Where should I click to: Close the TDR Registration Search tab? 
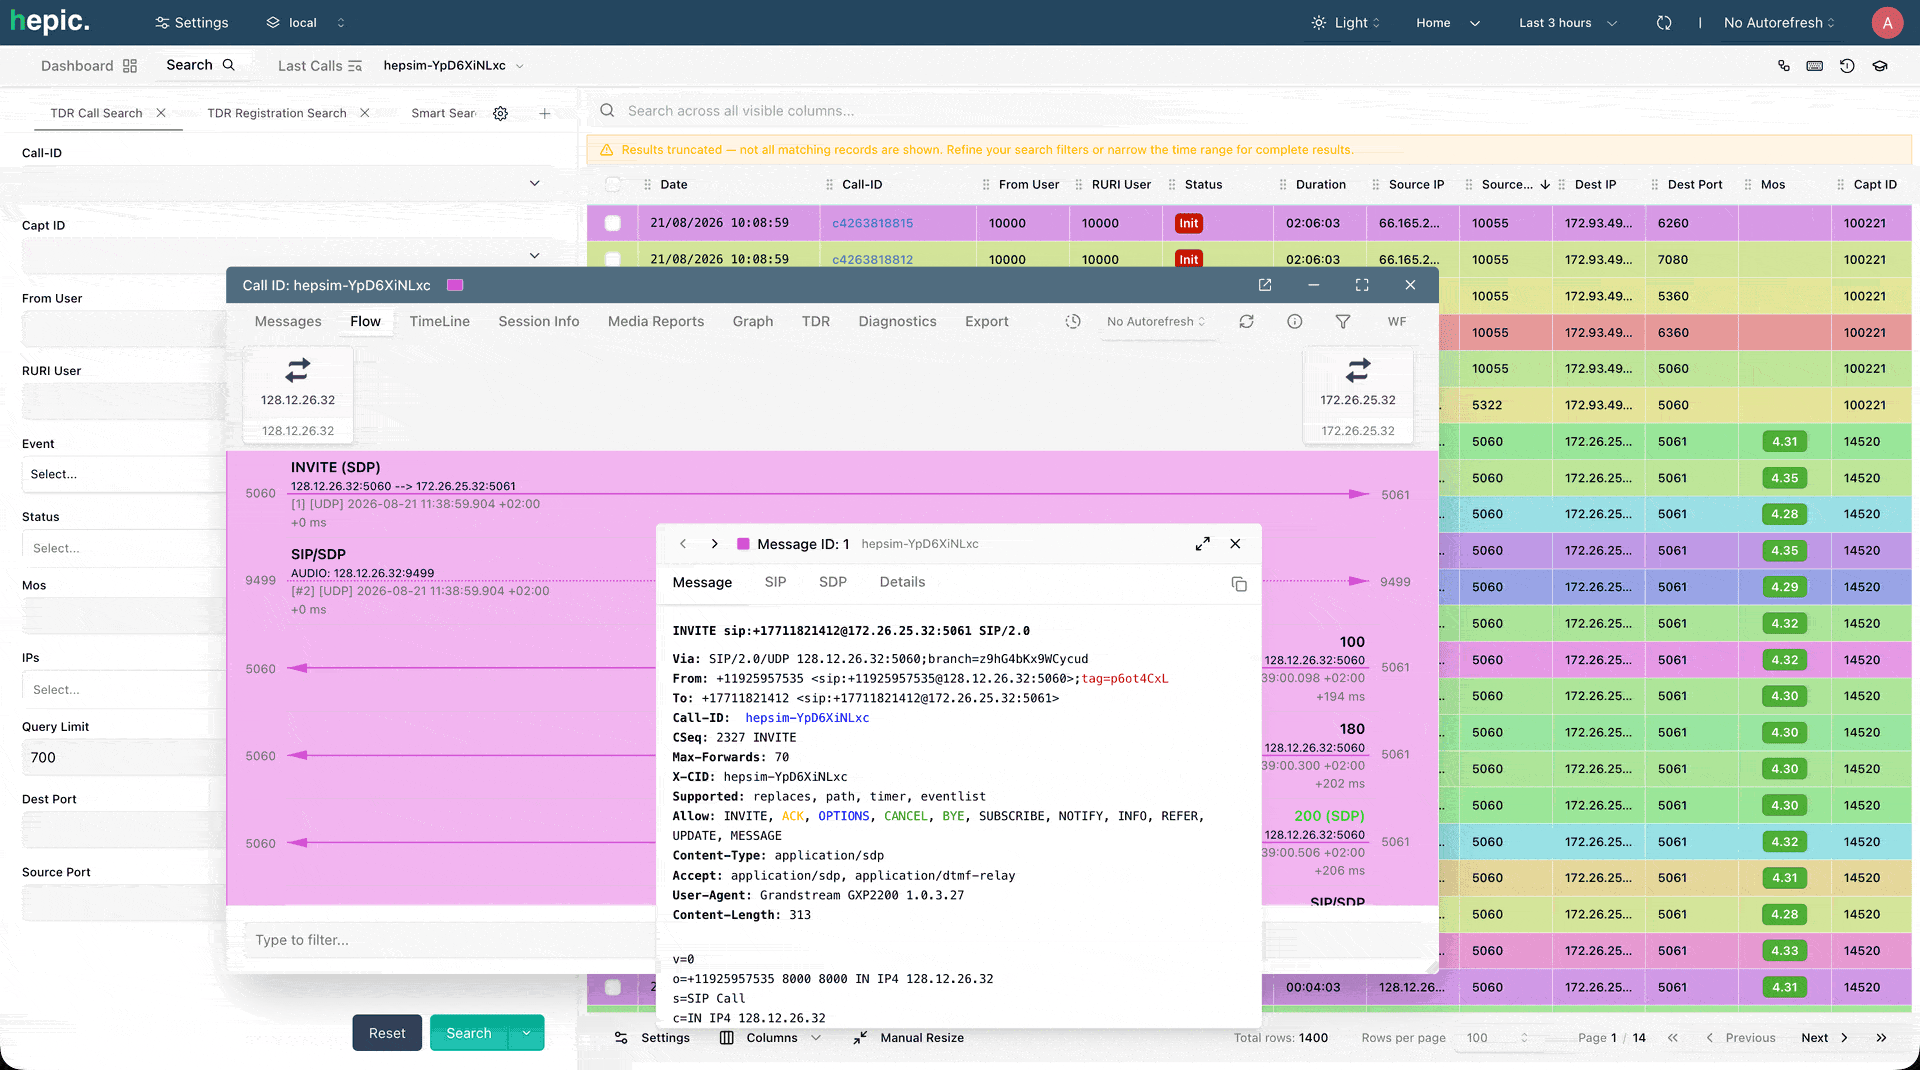365,113
